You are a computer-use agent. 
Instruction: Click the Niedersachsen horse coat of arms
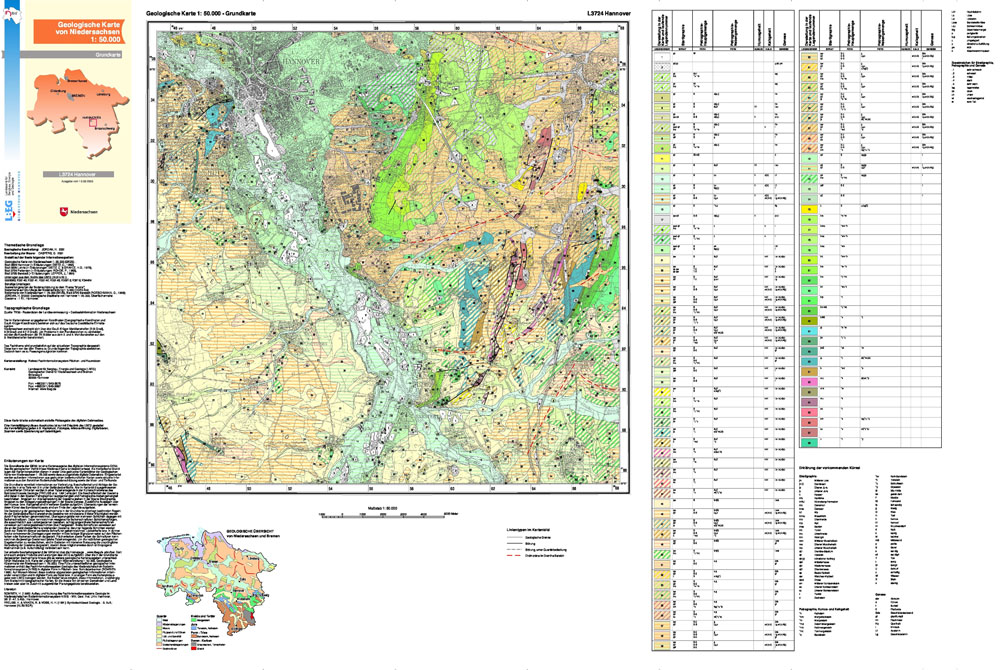pos(61,211)
